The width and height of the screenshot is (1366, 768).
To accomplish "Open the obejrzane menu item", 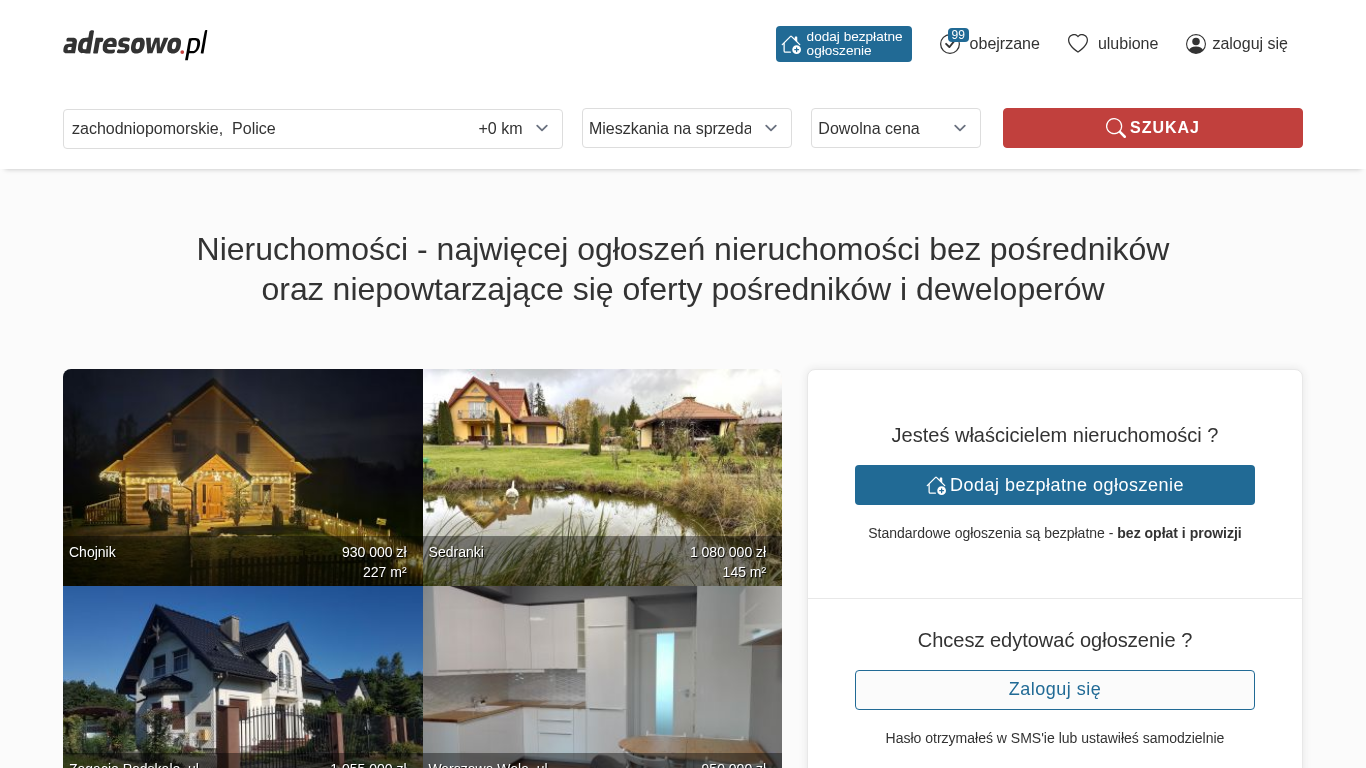I will tap(1004, 44).
